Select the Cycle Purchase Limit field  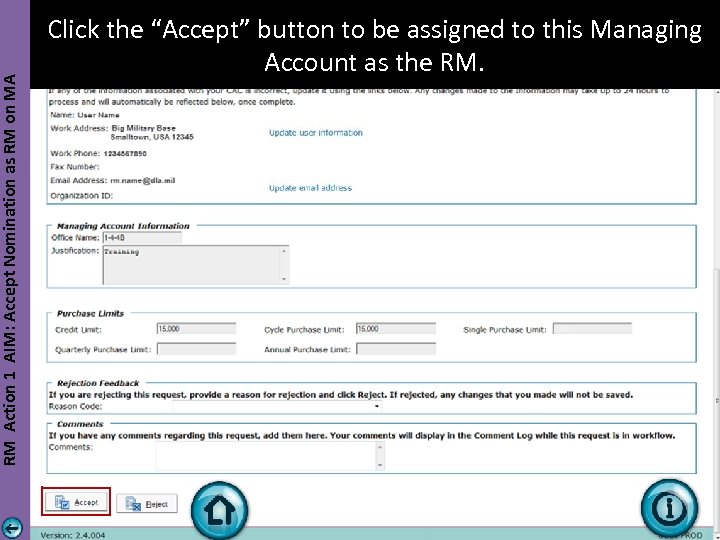396,329
